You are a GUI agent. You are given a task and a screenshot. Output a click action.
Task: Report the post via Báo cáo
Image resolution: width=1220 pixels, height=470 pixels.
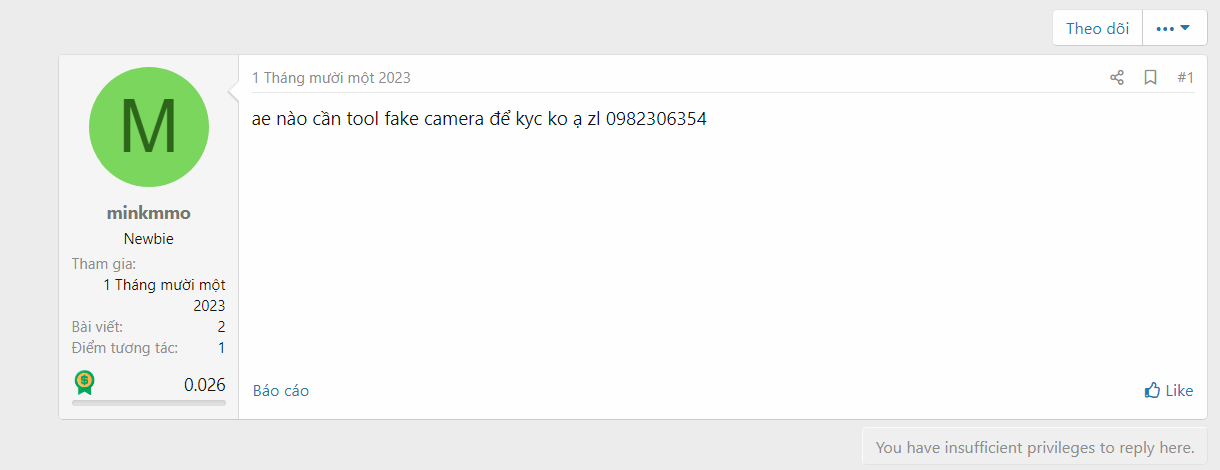(281, 391)
